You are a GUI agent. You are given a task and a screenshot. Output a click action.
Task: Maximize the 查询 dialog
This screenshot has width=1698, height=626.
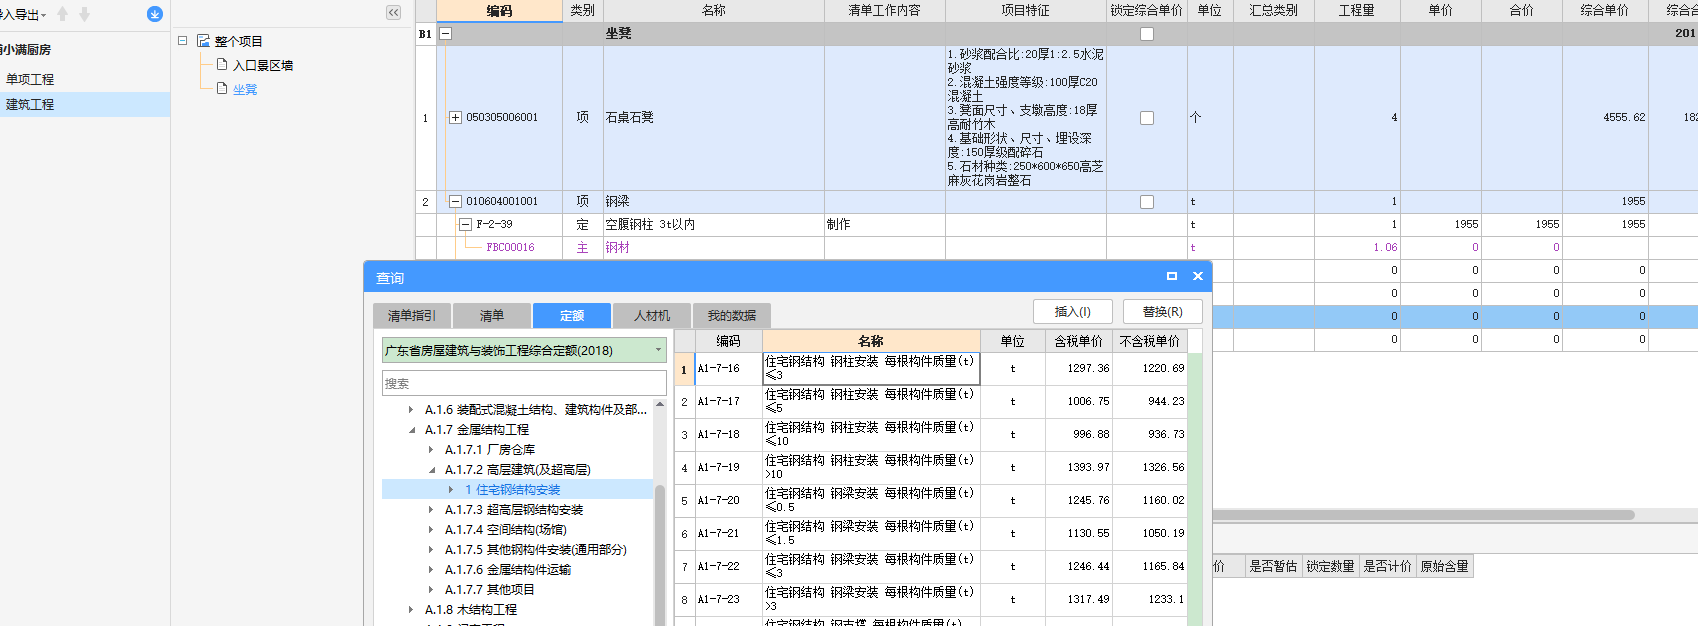click(x=1172, y=277)
